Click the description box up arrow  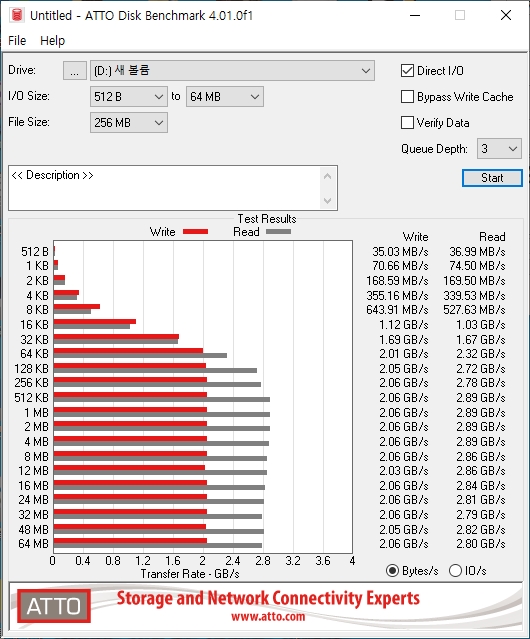coord(327,176)
